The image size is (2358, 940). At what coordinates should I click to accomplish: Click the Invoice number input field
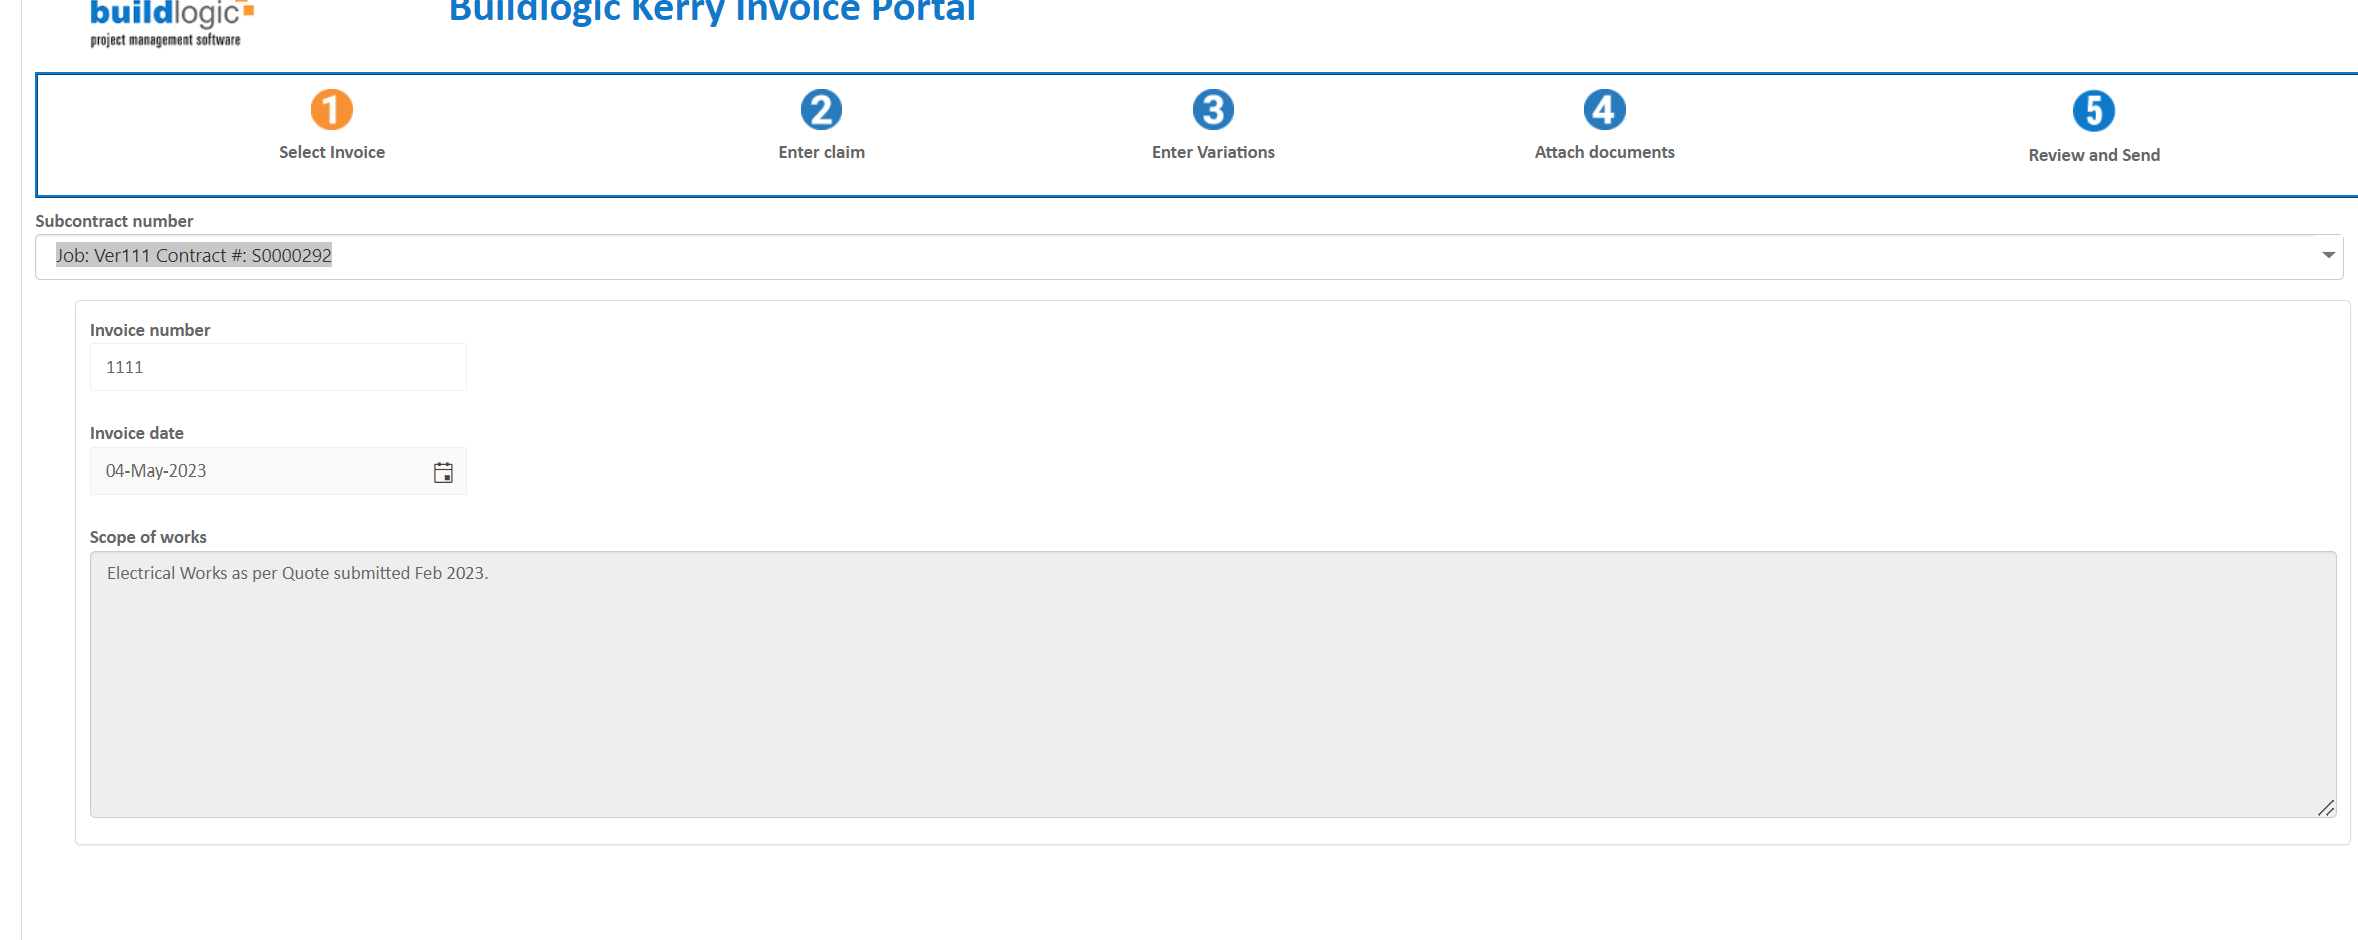tap(278, 367)
